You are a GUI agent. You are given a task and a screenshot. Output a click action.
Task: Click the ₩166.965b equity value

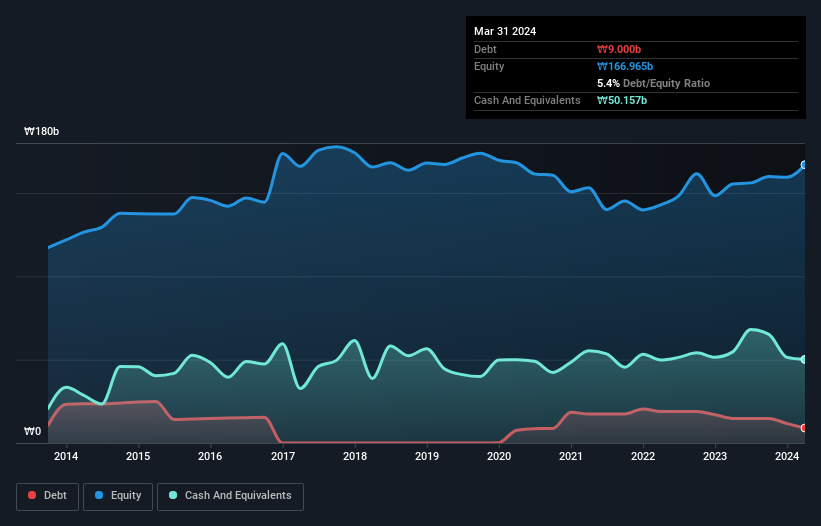point(625,66)
